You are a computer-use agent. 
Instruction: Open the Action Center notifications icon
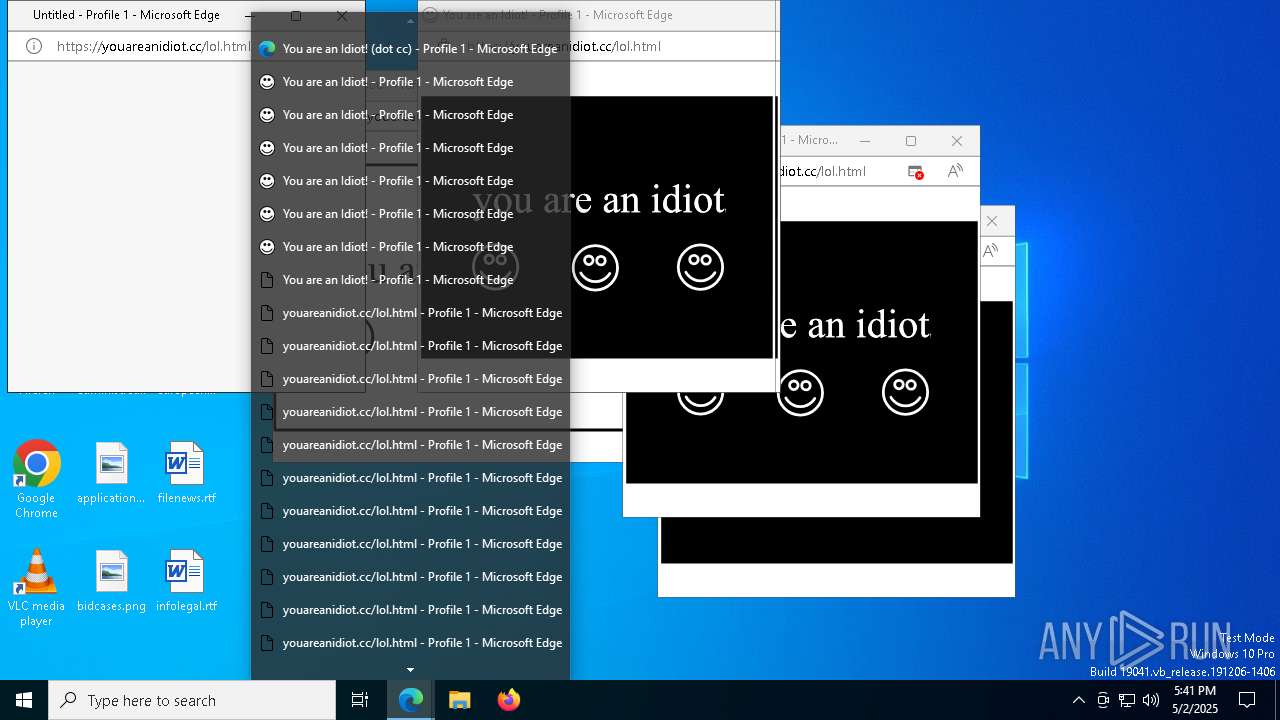(1247, 700)
